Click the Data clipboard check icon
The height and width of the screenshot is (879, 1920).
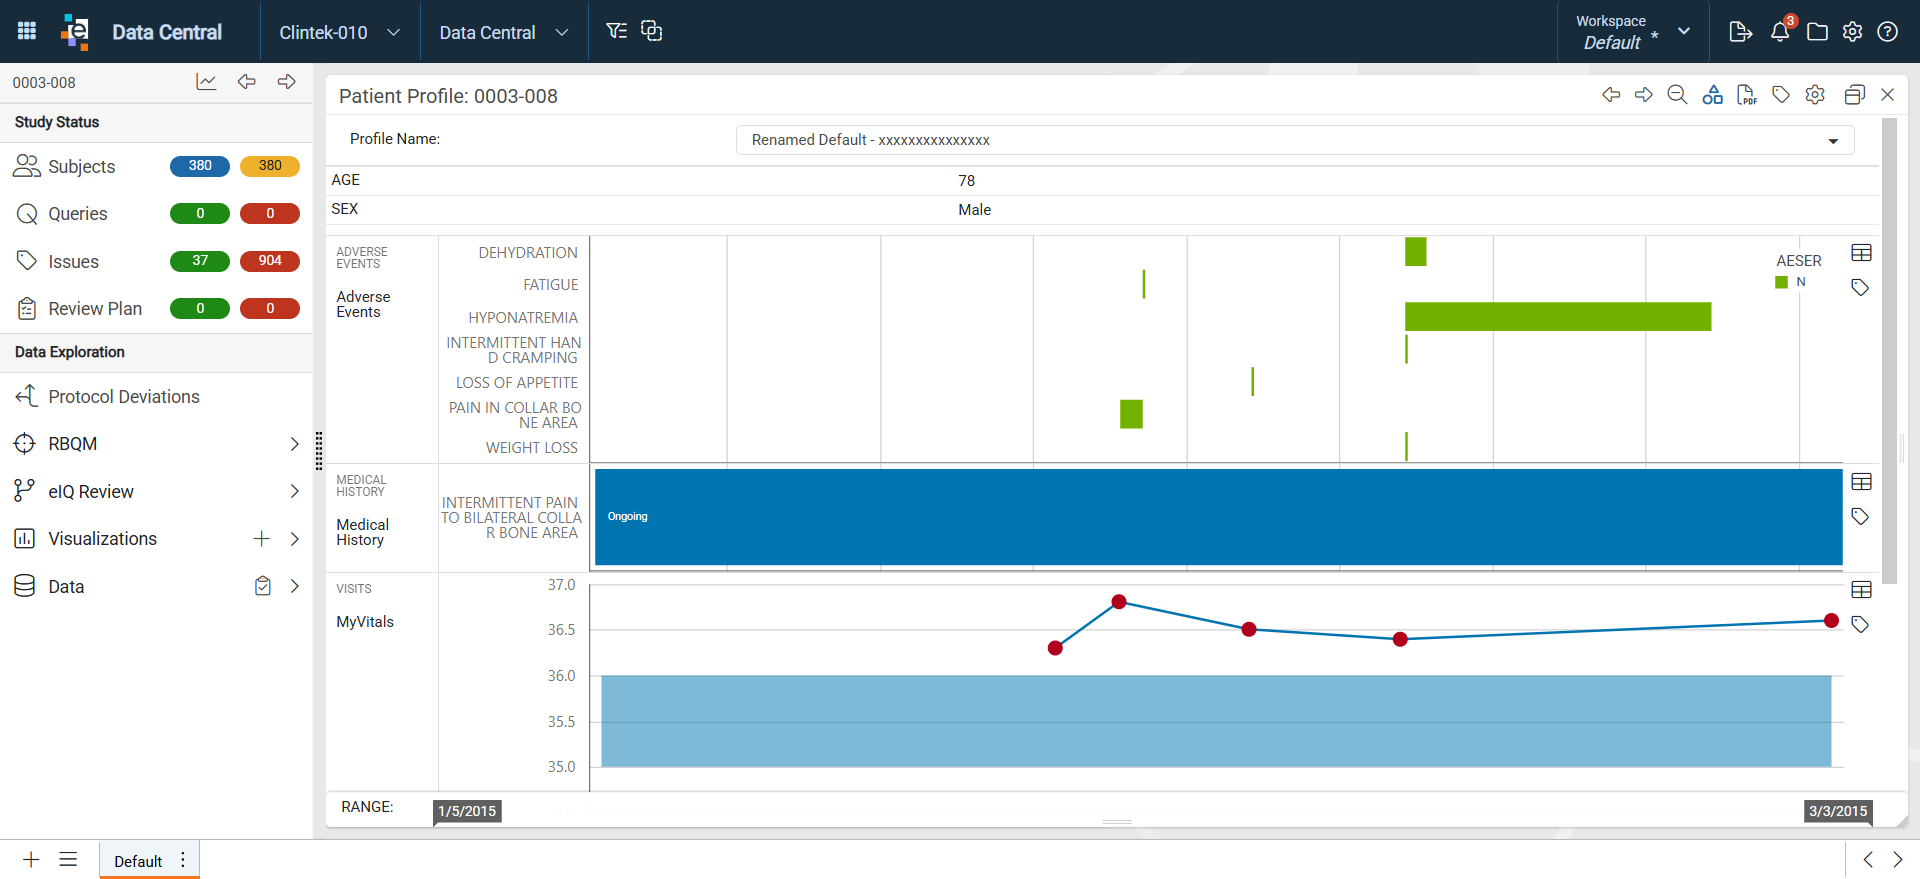[x=263, y=586]
